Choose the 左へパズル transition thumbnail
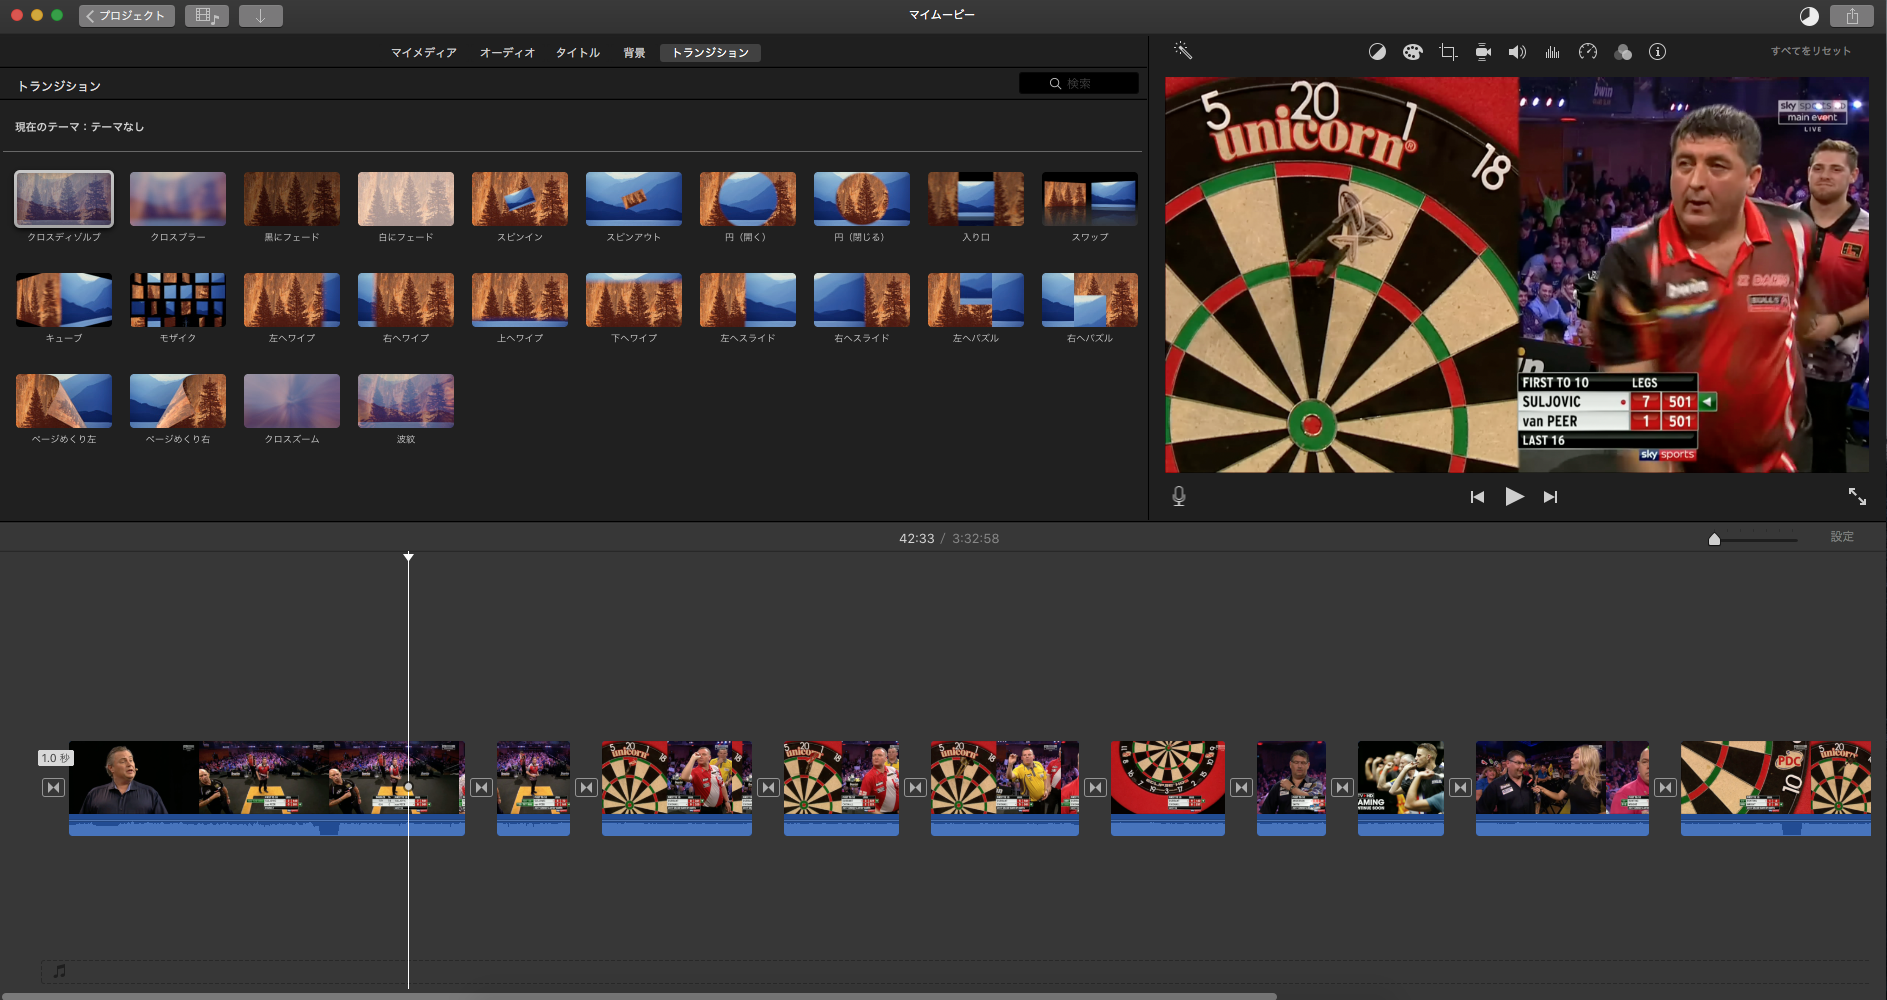Viewport: 1887px width, 1000px height. coord(976,300)
